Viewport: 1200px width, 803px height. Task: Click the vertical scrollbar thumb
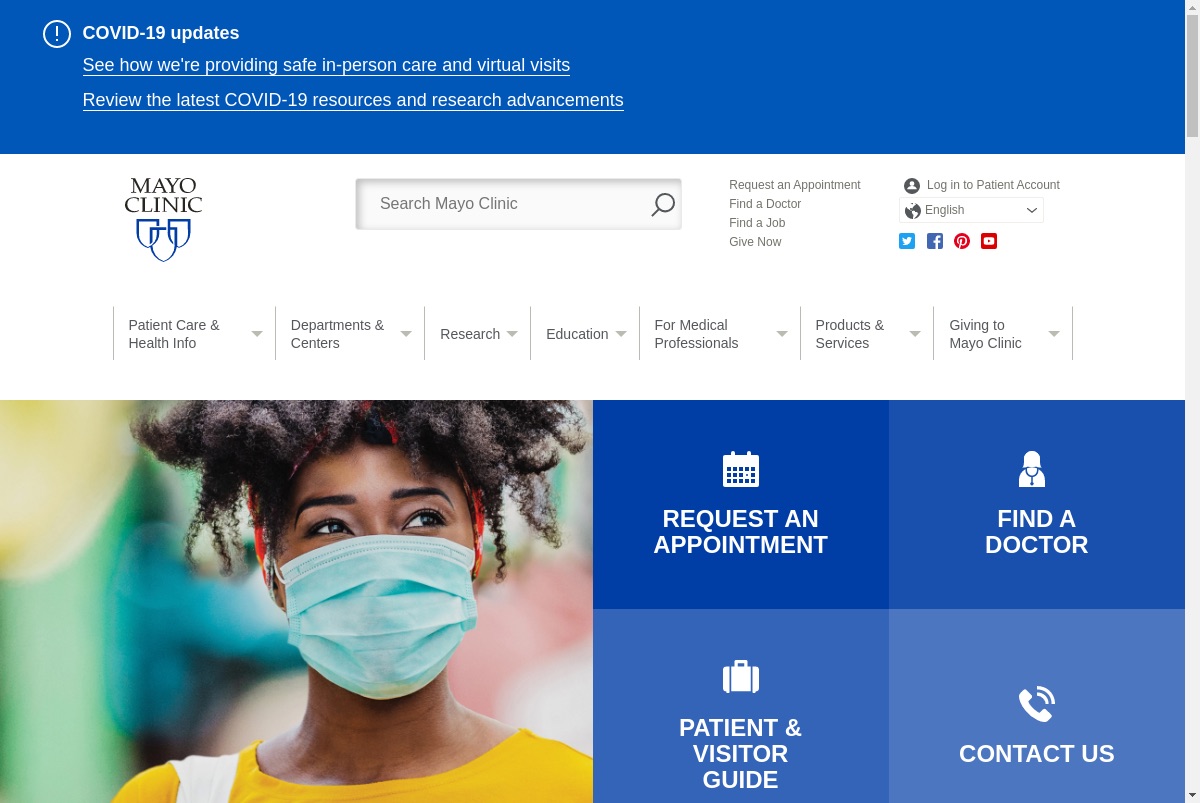coord(1192,75)
